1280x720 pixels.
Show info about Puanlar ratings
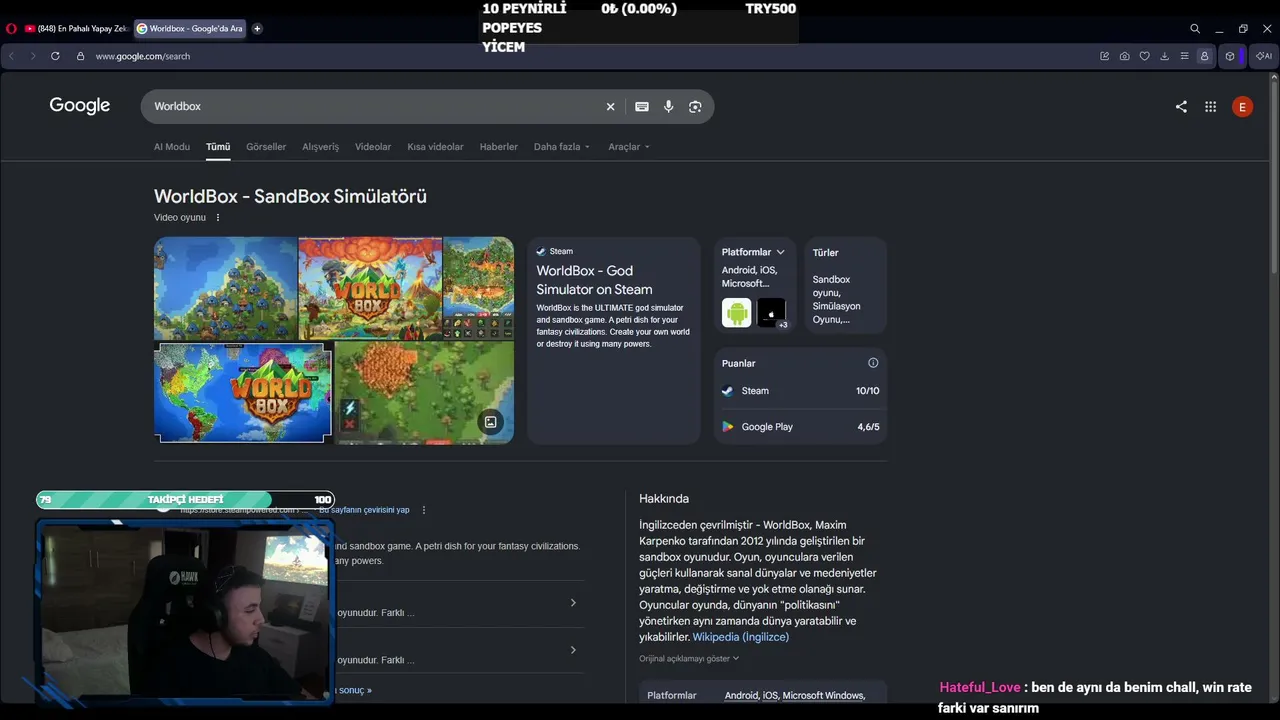point(873,363)
